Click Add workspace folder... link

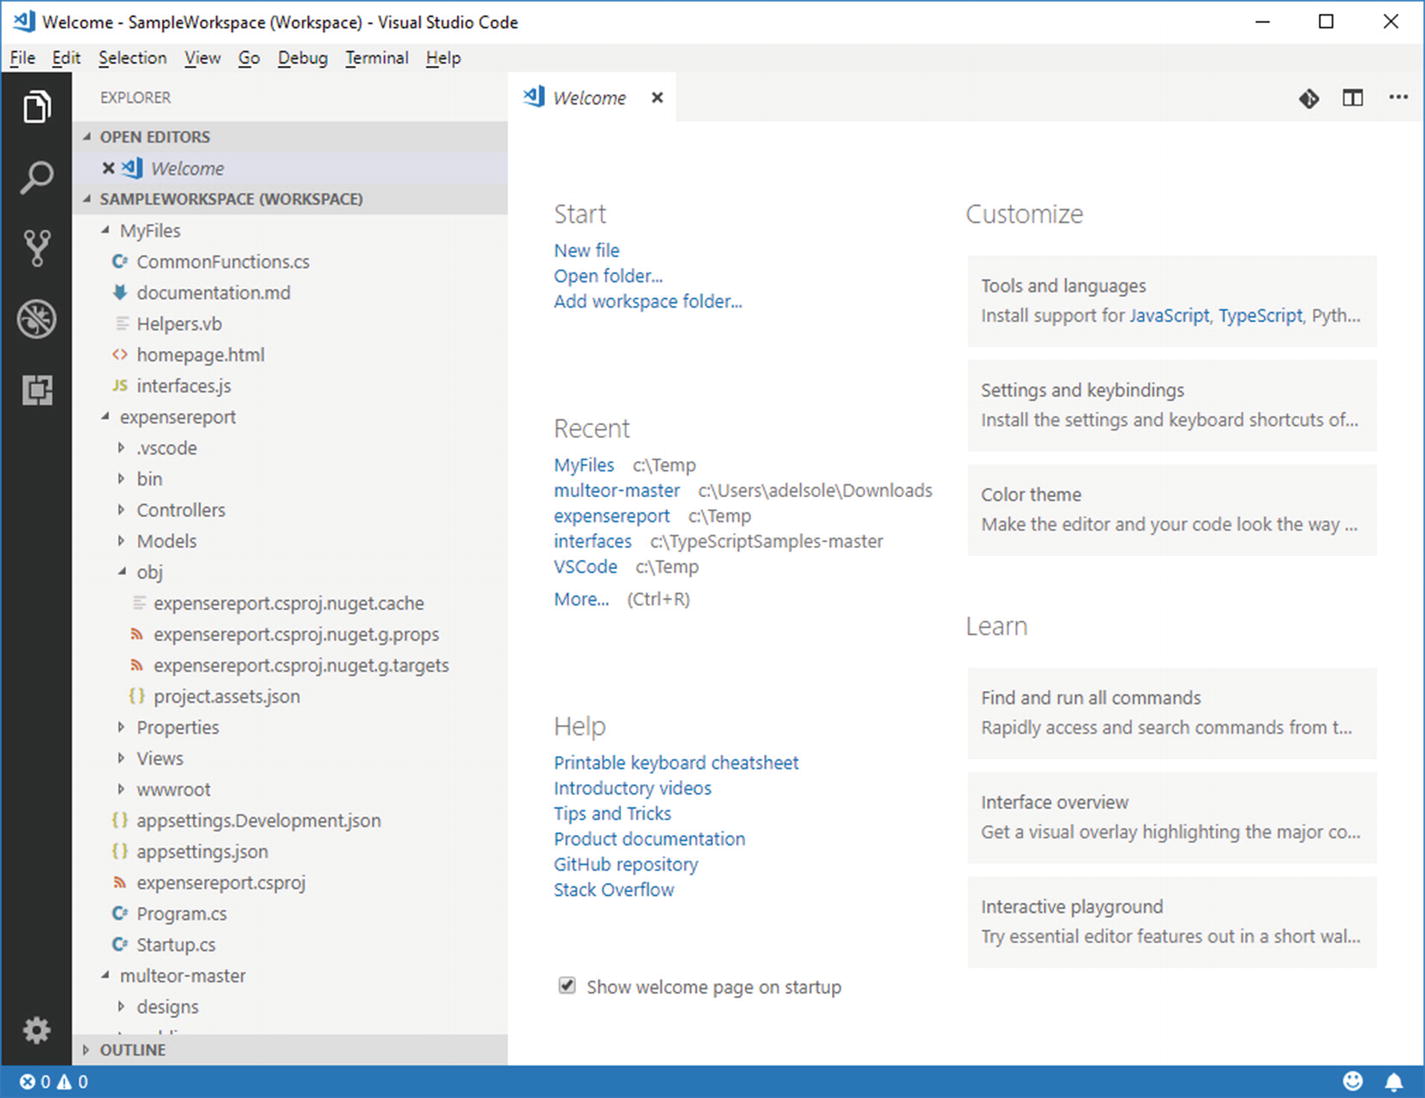pyautogui.click(x=648, y=301)
